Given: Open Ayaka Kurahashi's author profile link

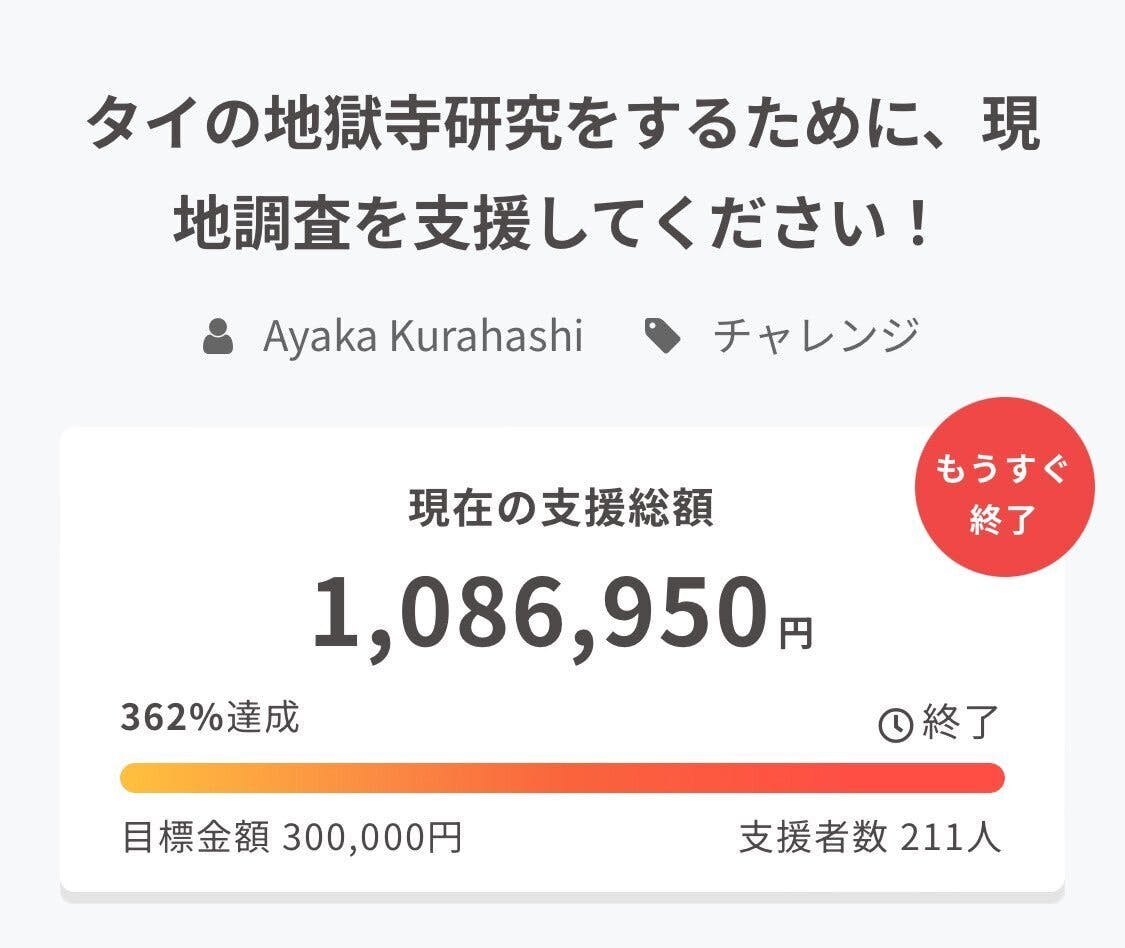Looking at the screenshot, I should 422,337.
